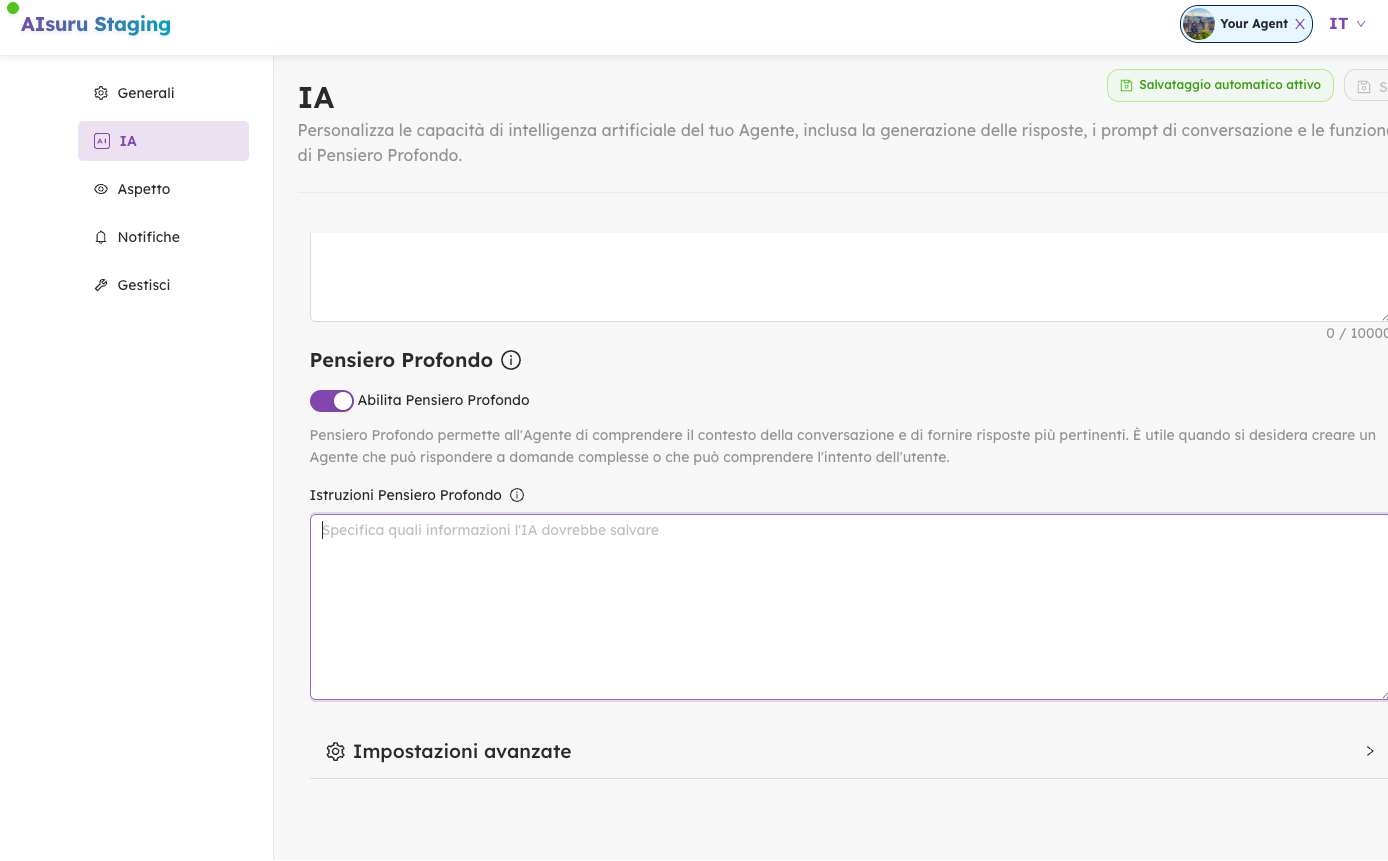Click the gear icon beside Generali
Viewport: 1388px width, 861px height.
point(101,93)
